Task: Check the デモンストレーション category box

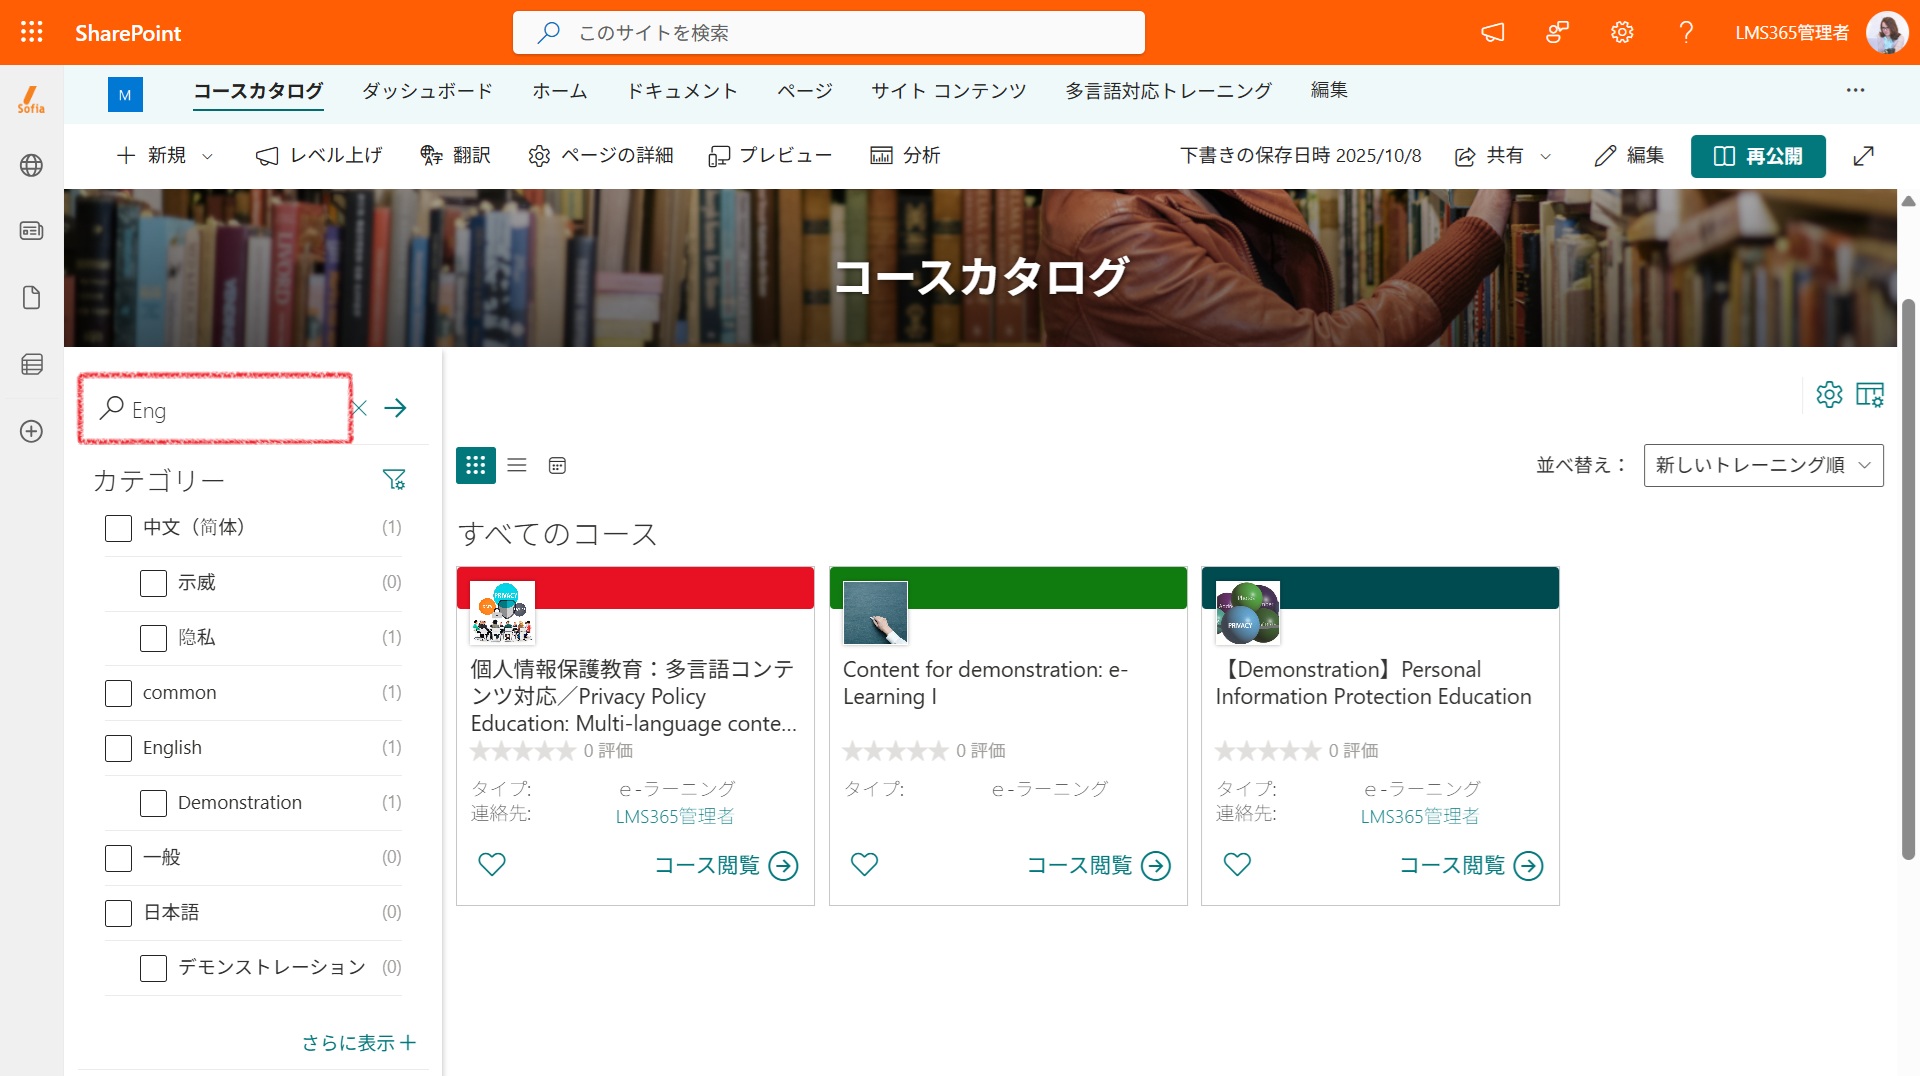Action: (x=153, y=968)
